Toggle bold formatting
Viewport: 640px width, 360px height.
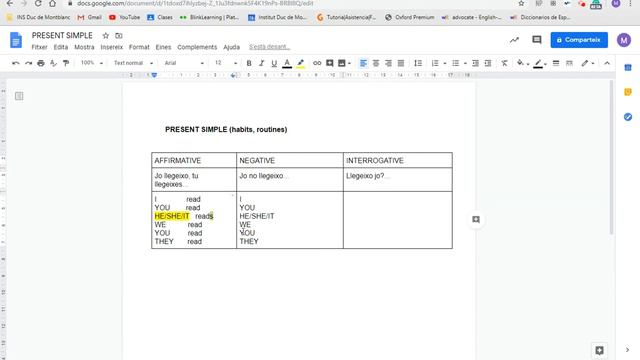(x=249, y=63)
